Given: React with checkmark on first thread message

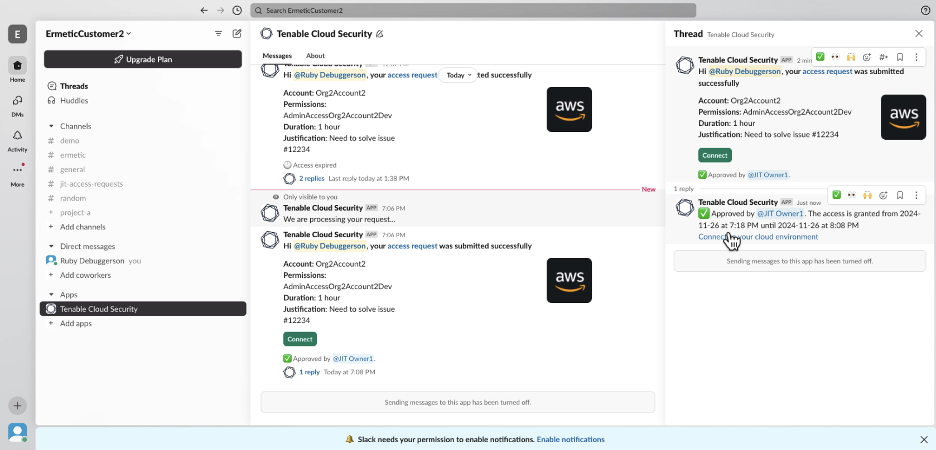Looking at the screenshot, I should point(820,57).
